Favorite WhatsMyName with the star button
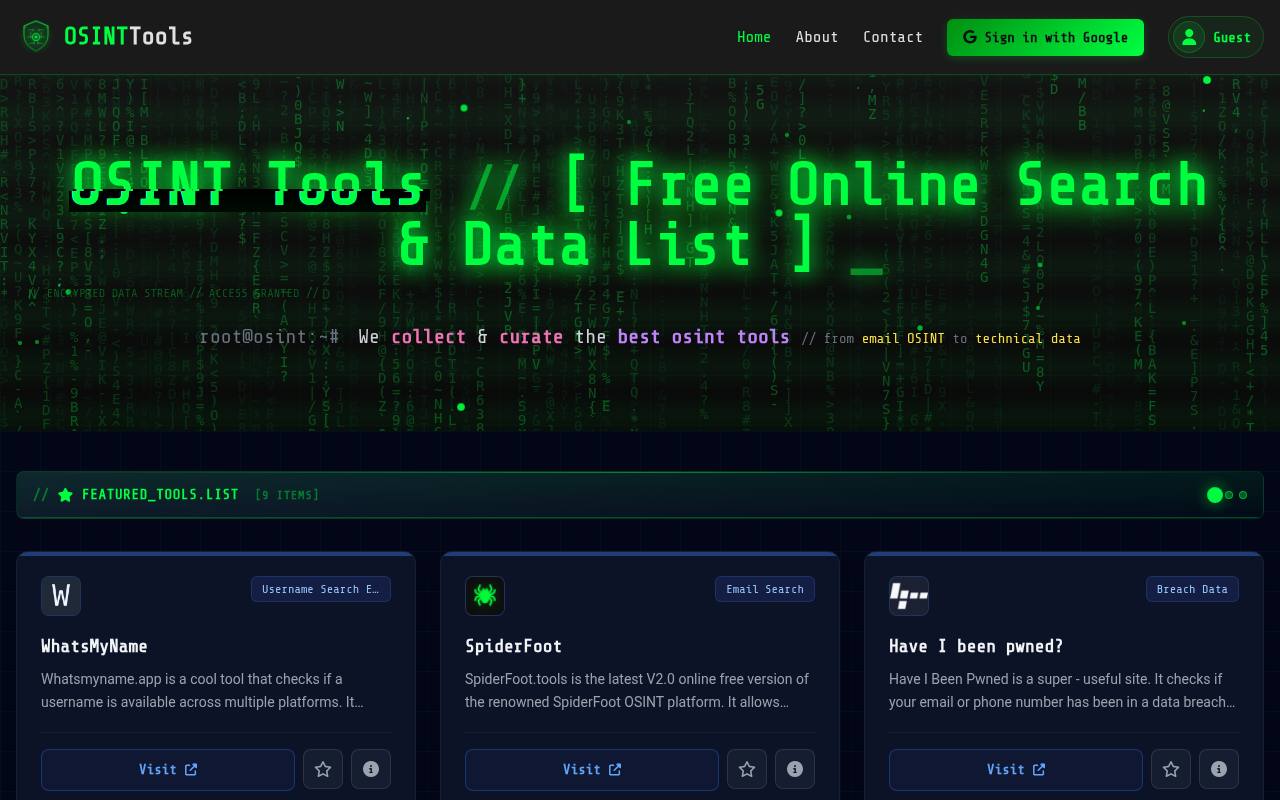This screenshot has height=800, width=1280. 323,769
